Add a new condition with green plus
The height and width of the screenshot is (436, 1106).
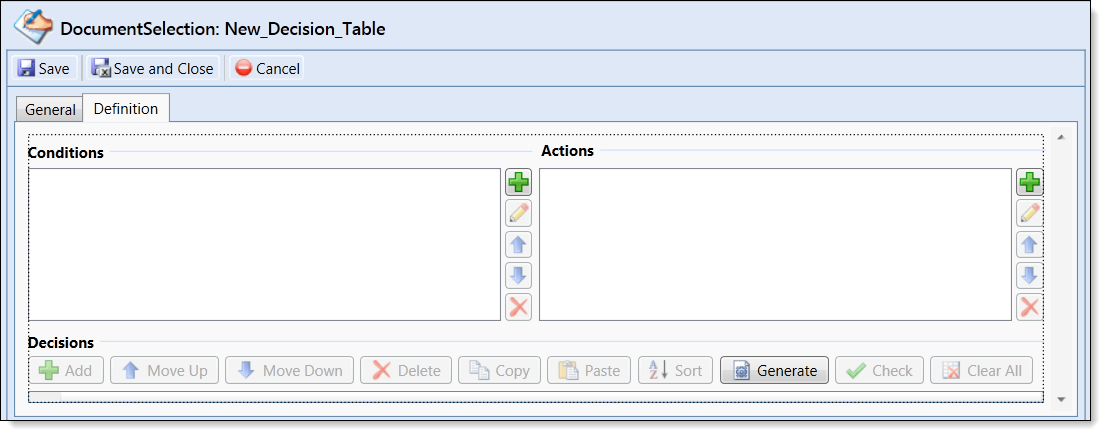(x=518, y=183)
